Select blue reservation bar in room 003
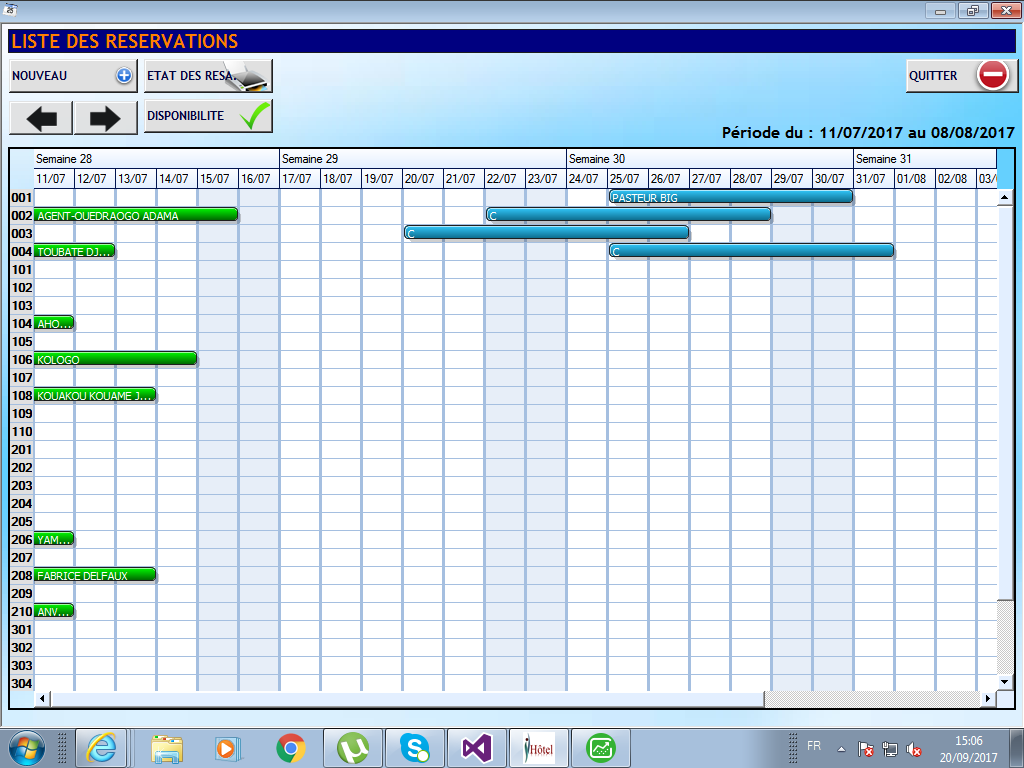The width and height of the screenshot is (1024, 768). click(547, 232)
